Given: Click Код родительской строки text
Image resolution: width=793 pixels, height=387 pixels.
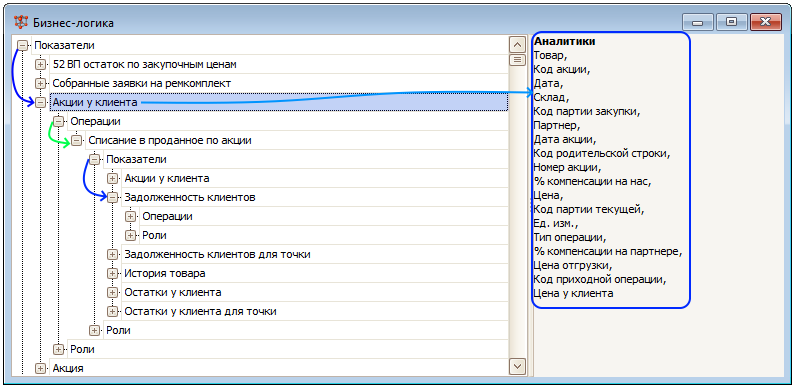Looking at the screenshot, I should 602,153.
